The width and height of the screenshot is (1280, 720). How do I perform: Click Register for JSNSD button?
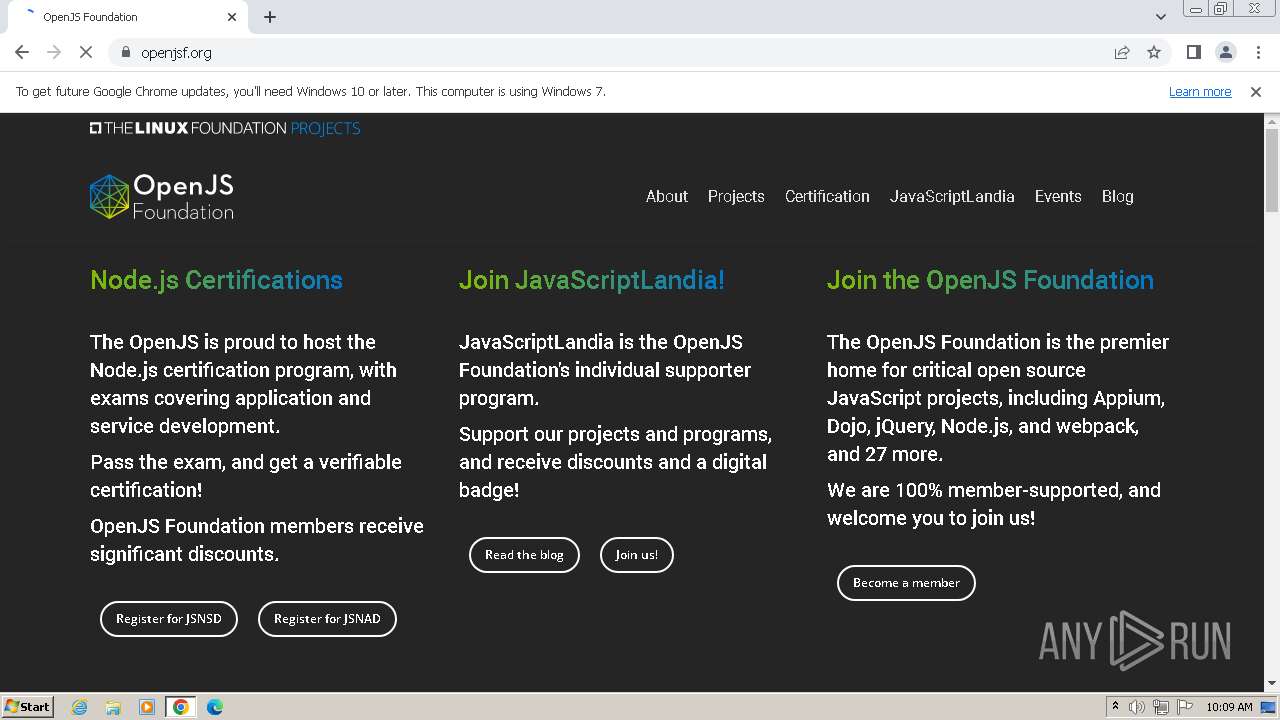(x=169, y=619)
